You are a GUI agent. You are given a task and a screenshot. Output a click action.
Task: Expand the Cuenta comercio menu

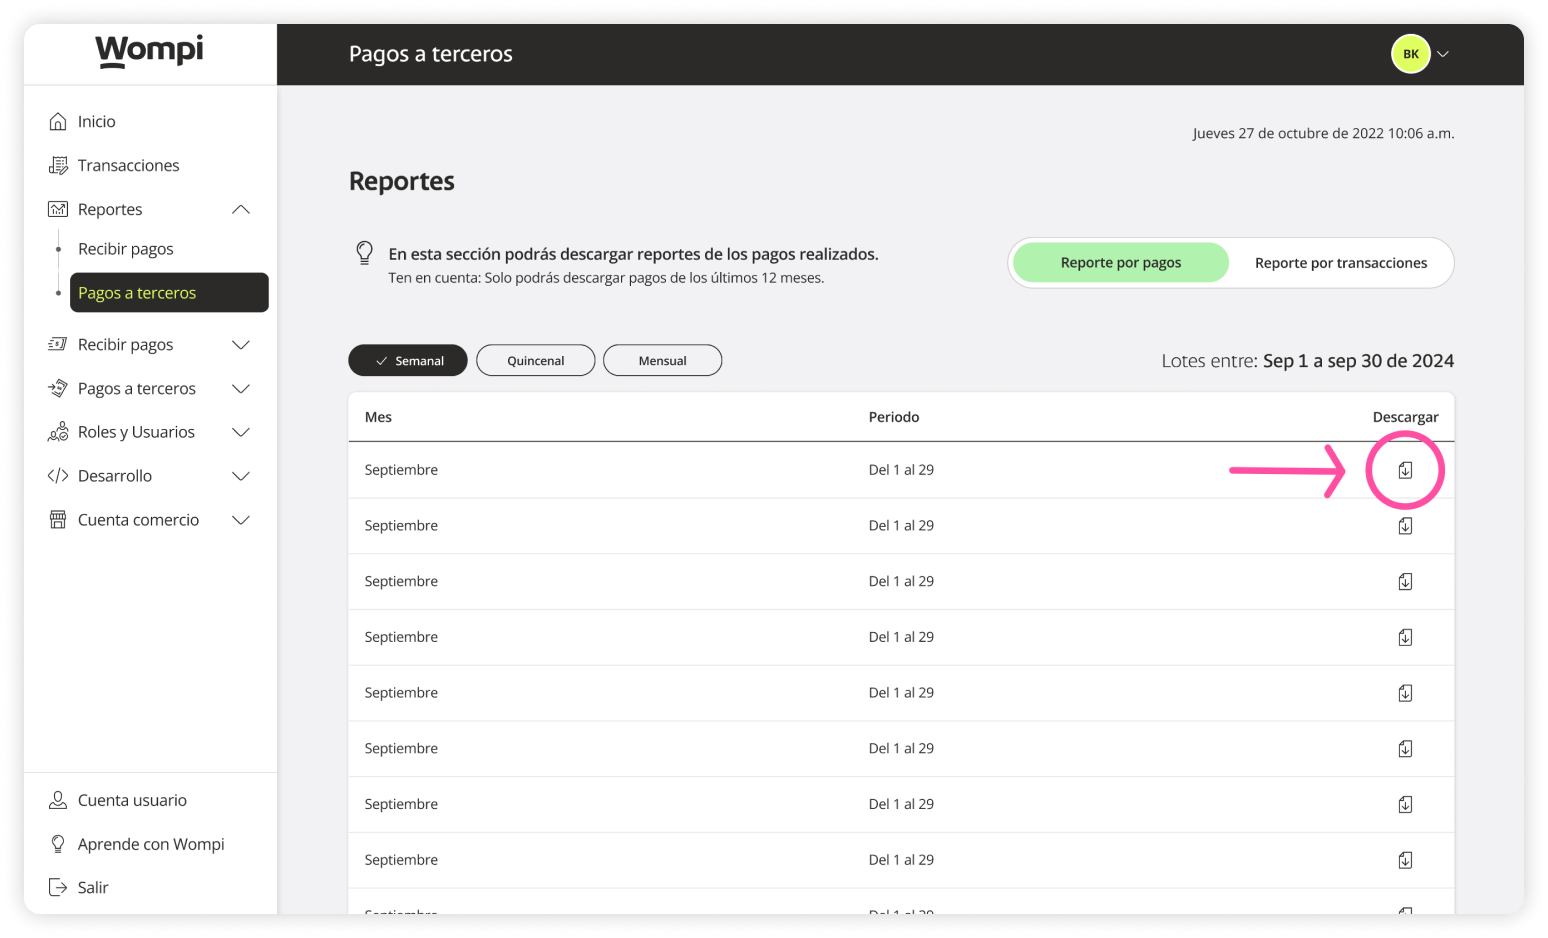240,520
